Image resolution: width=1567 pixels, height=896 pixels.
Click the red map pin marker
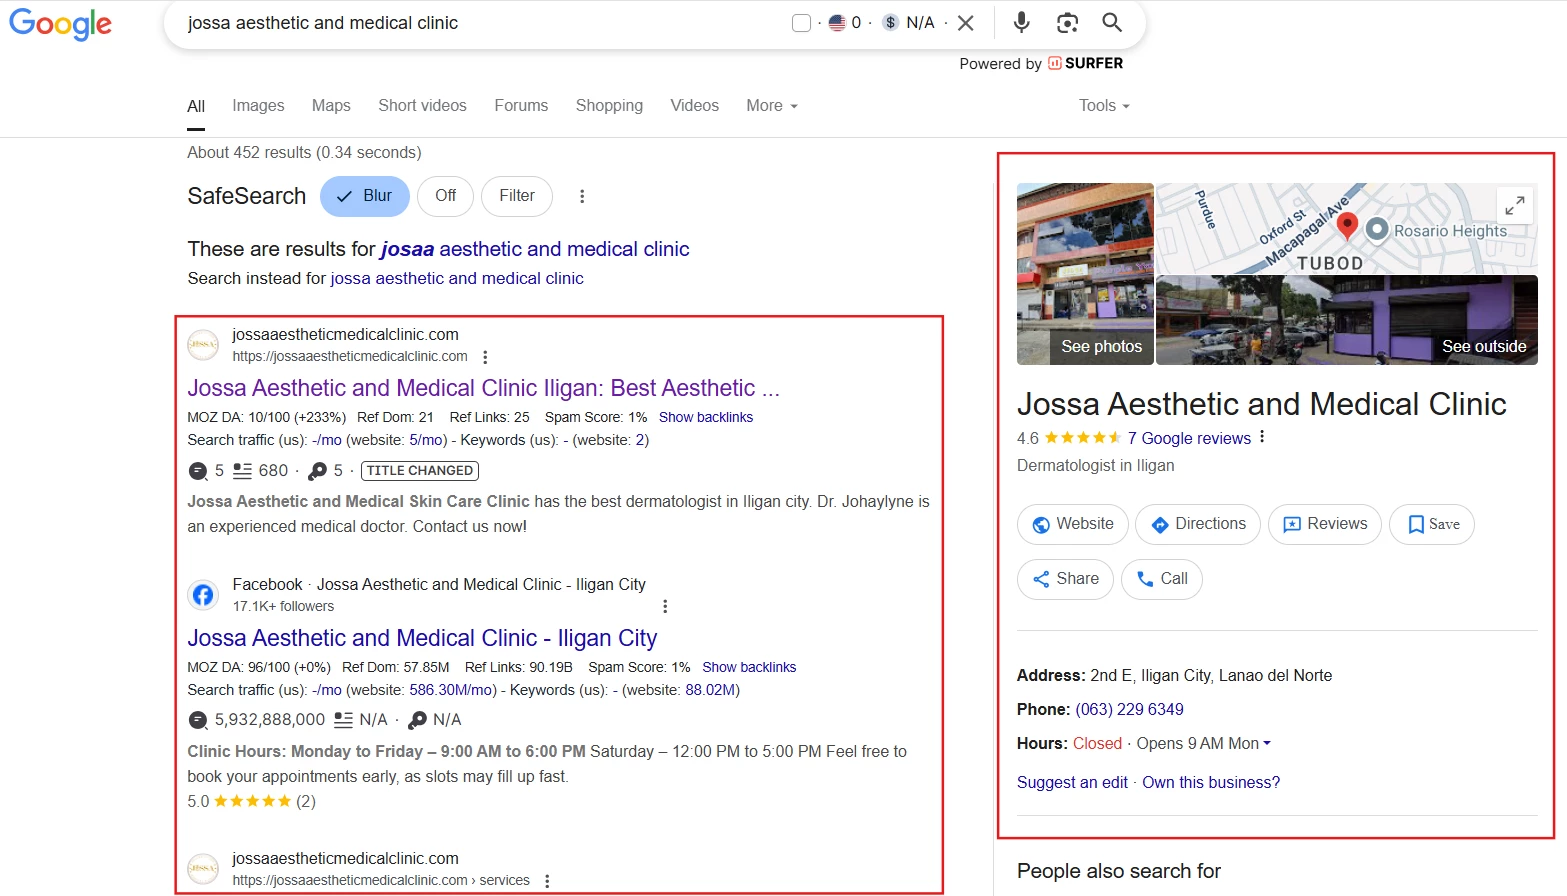pos(1347,226)
